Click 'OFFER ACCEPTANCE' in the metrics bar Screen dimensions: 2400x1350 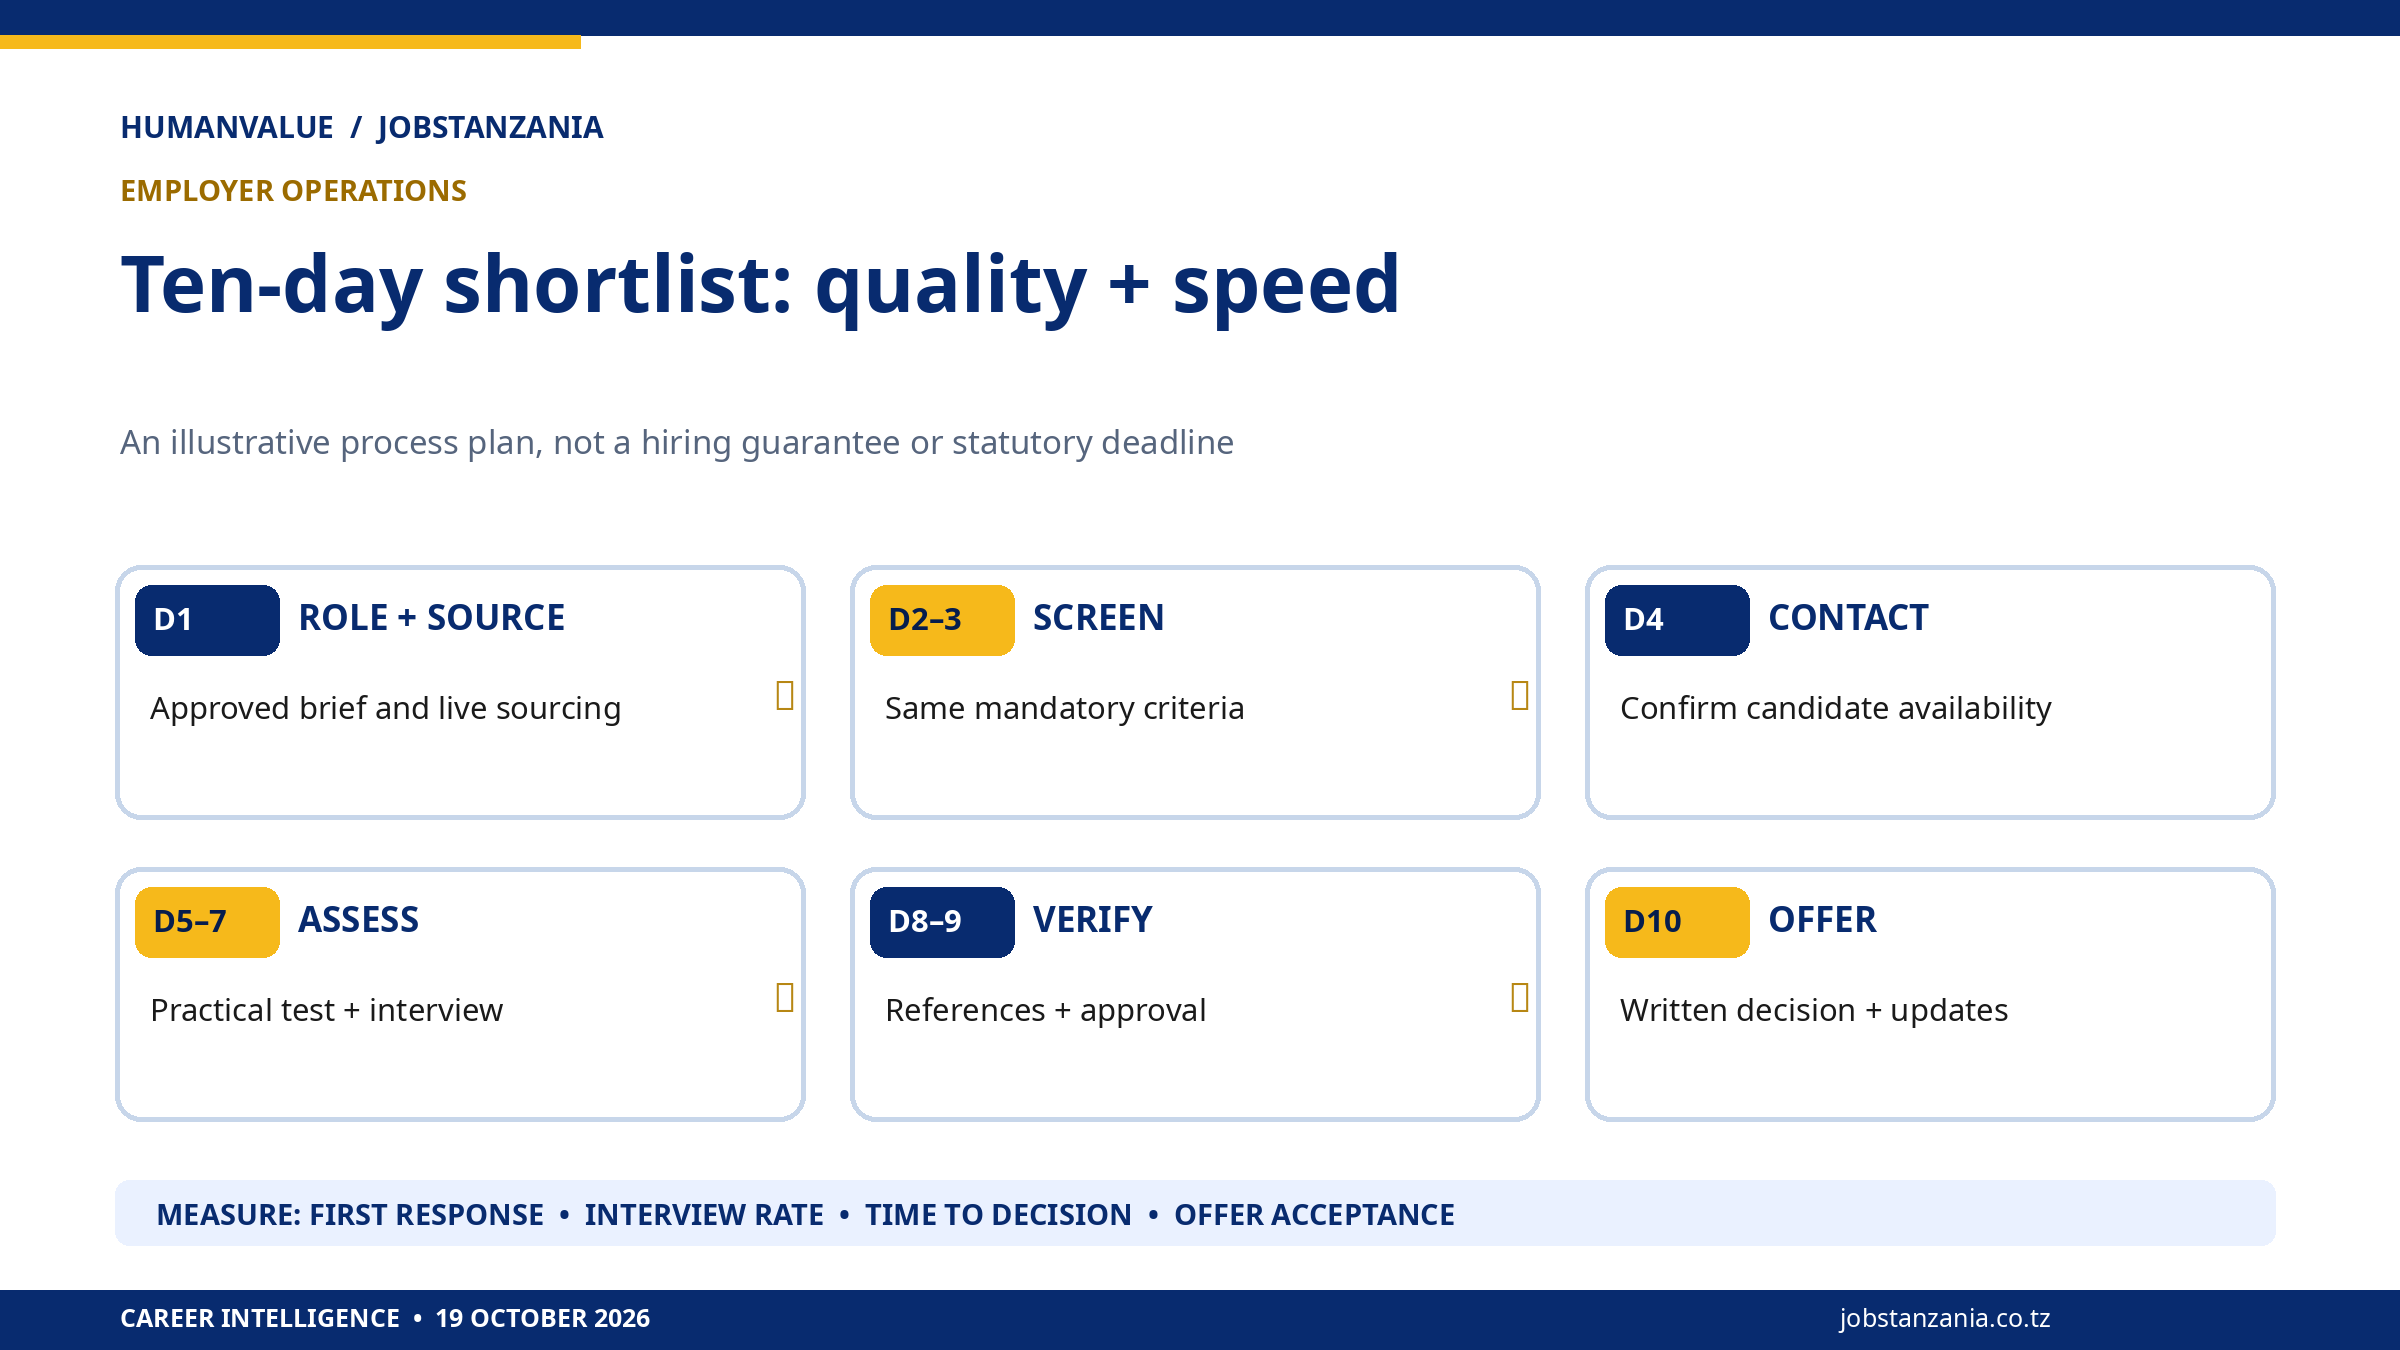pos(1314,1215)
